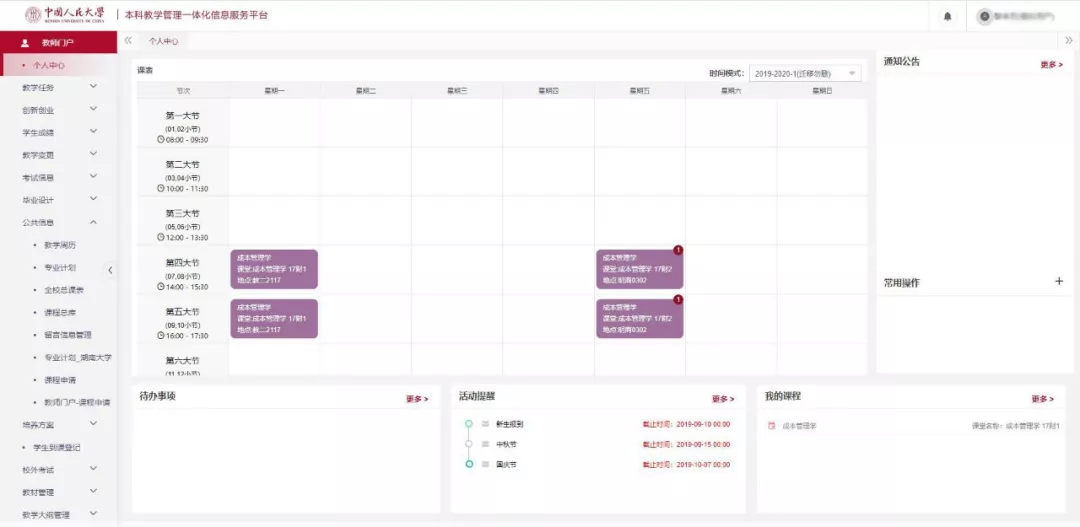Viewport: 1080px width, 527px height.
Task: Click 更多 link in 活动提醒 panel
Action: point(723,399)
